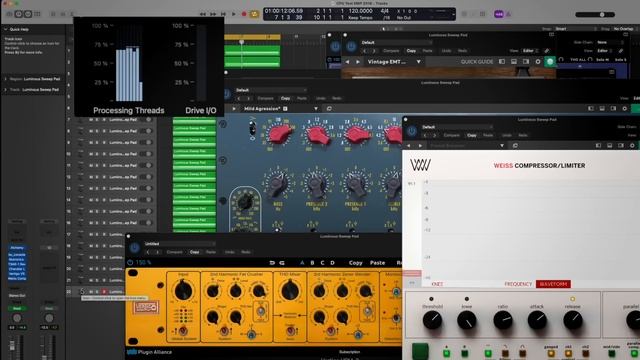640x360 pixels.
Task: Click the 4/4 time signature in the LCD
Action: (x=384, y=11)
